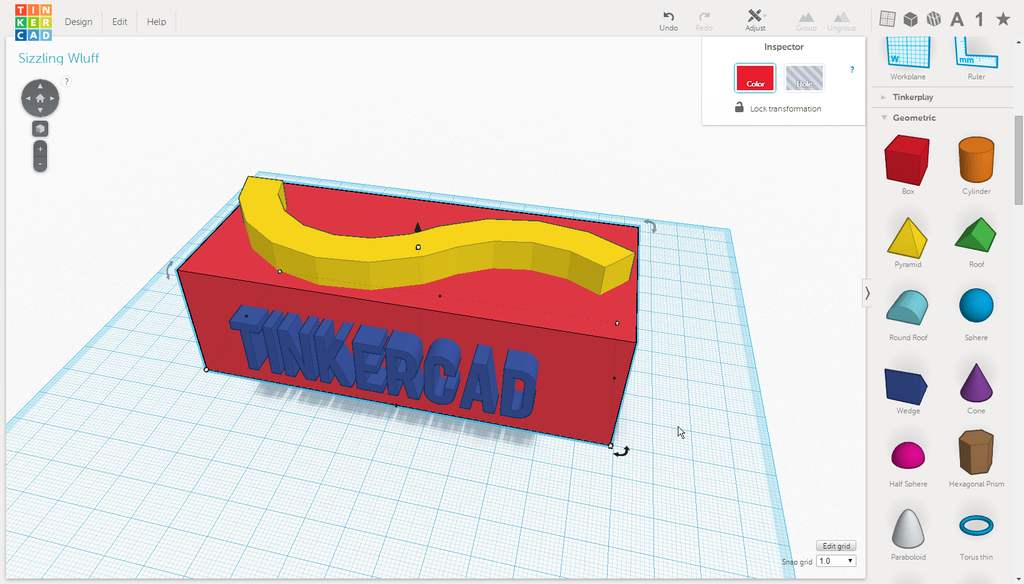Toggle Lock transformation padlock
Image resolution: width=1024 pixels, height=584 pixels.
click(739, 107)
